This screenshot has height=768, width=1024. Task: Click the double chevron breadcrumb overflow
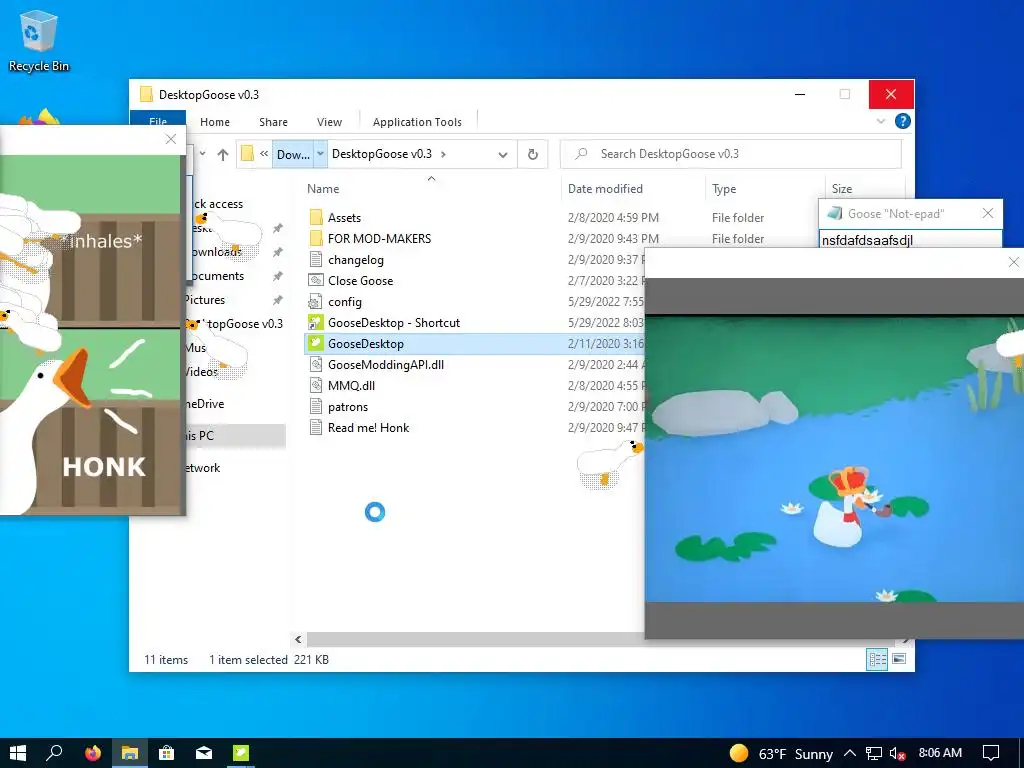[x=264, y=154]
